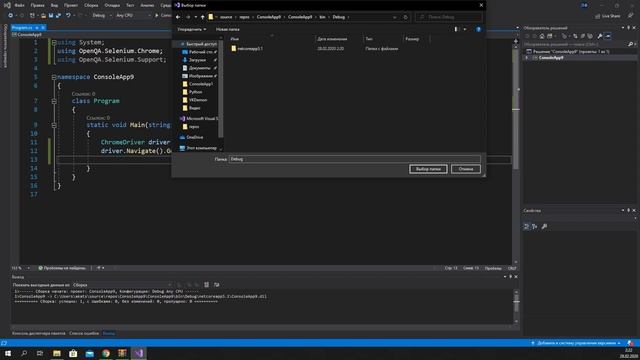Open Рабочий стол in sidebar
The height and width of the screenshot is (360, 640).
tap(199, 52)
